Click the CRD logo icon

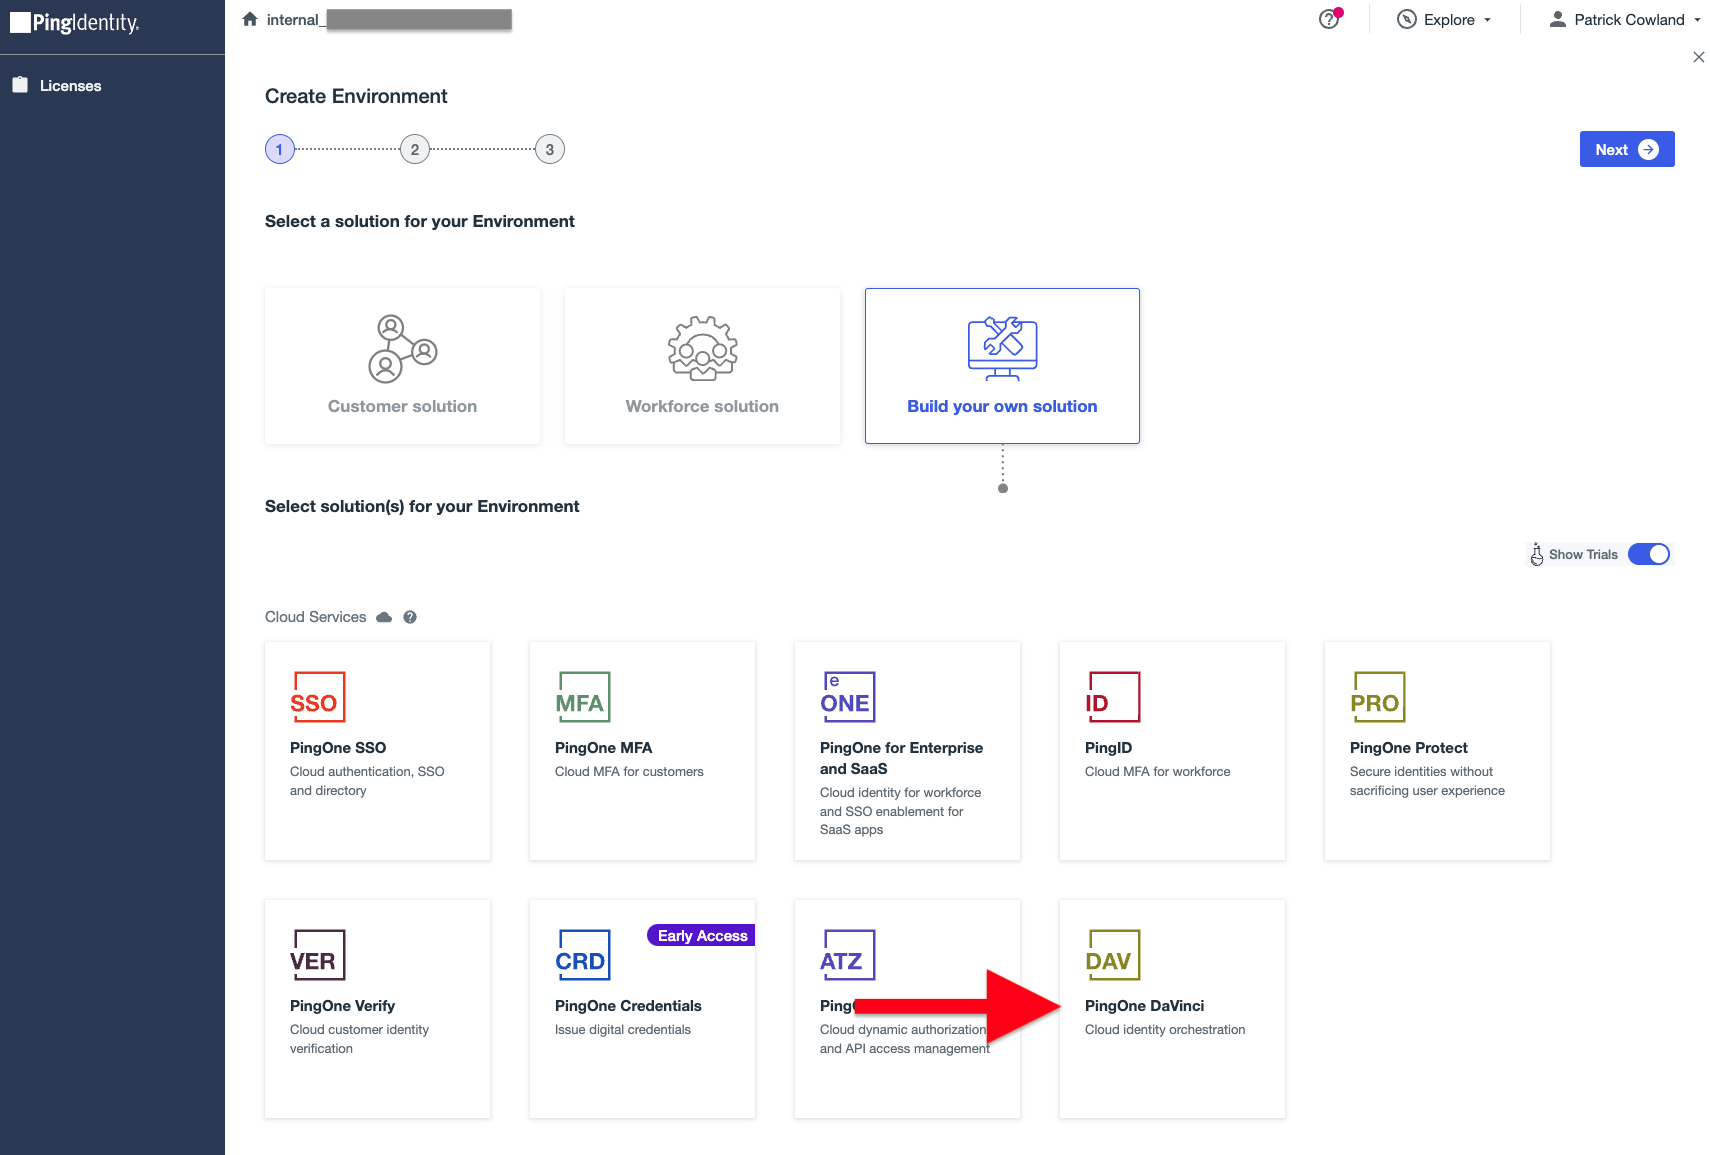(x=582, y=955)
